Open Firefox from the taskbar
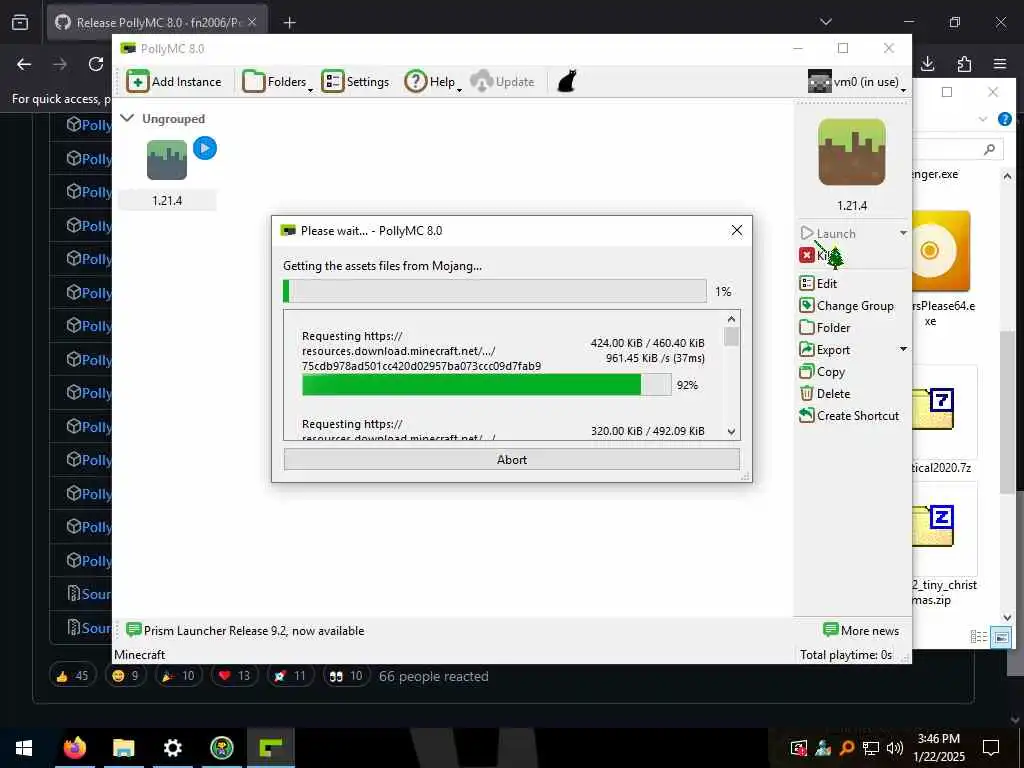1024x768 pixels. click(74, 748)
